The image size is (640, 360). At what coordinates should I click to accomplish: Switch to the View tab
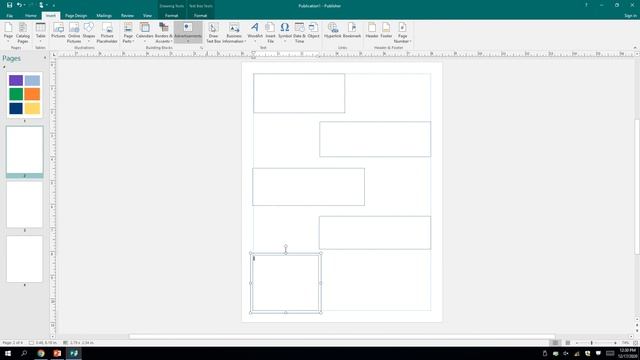pos(147,16)
